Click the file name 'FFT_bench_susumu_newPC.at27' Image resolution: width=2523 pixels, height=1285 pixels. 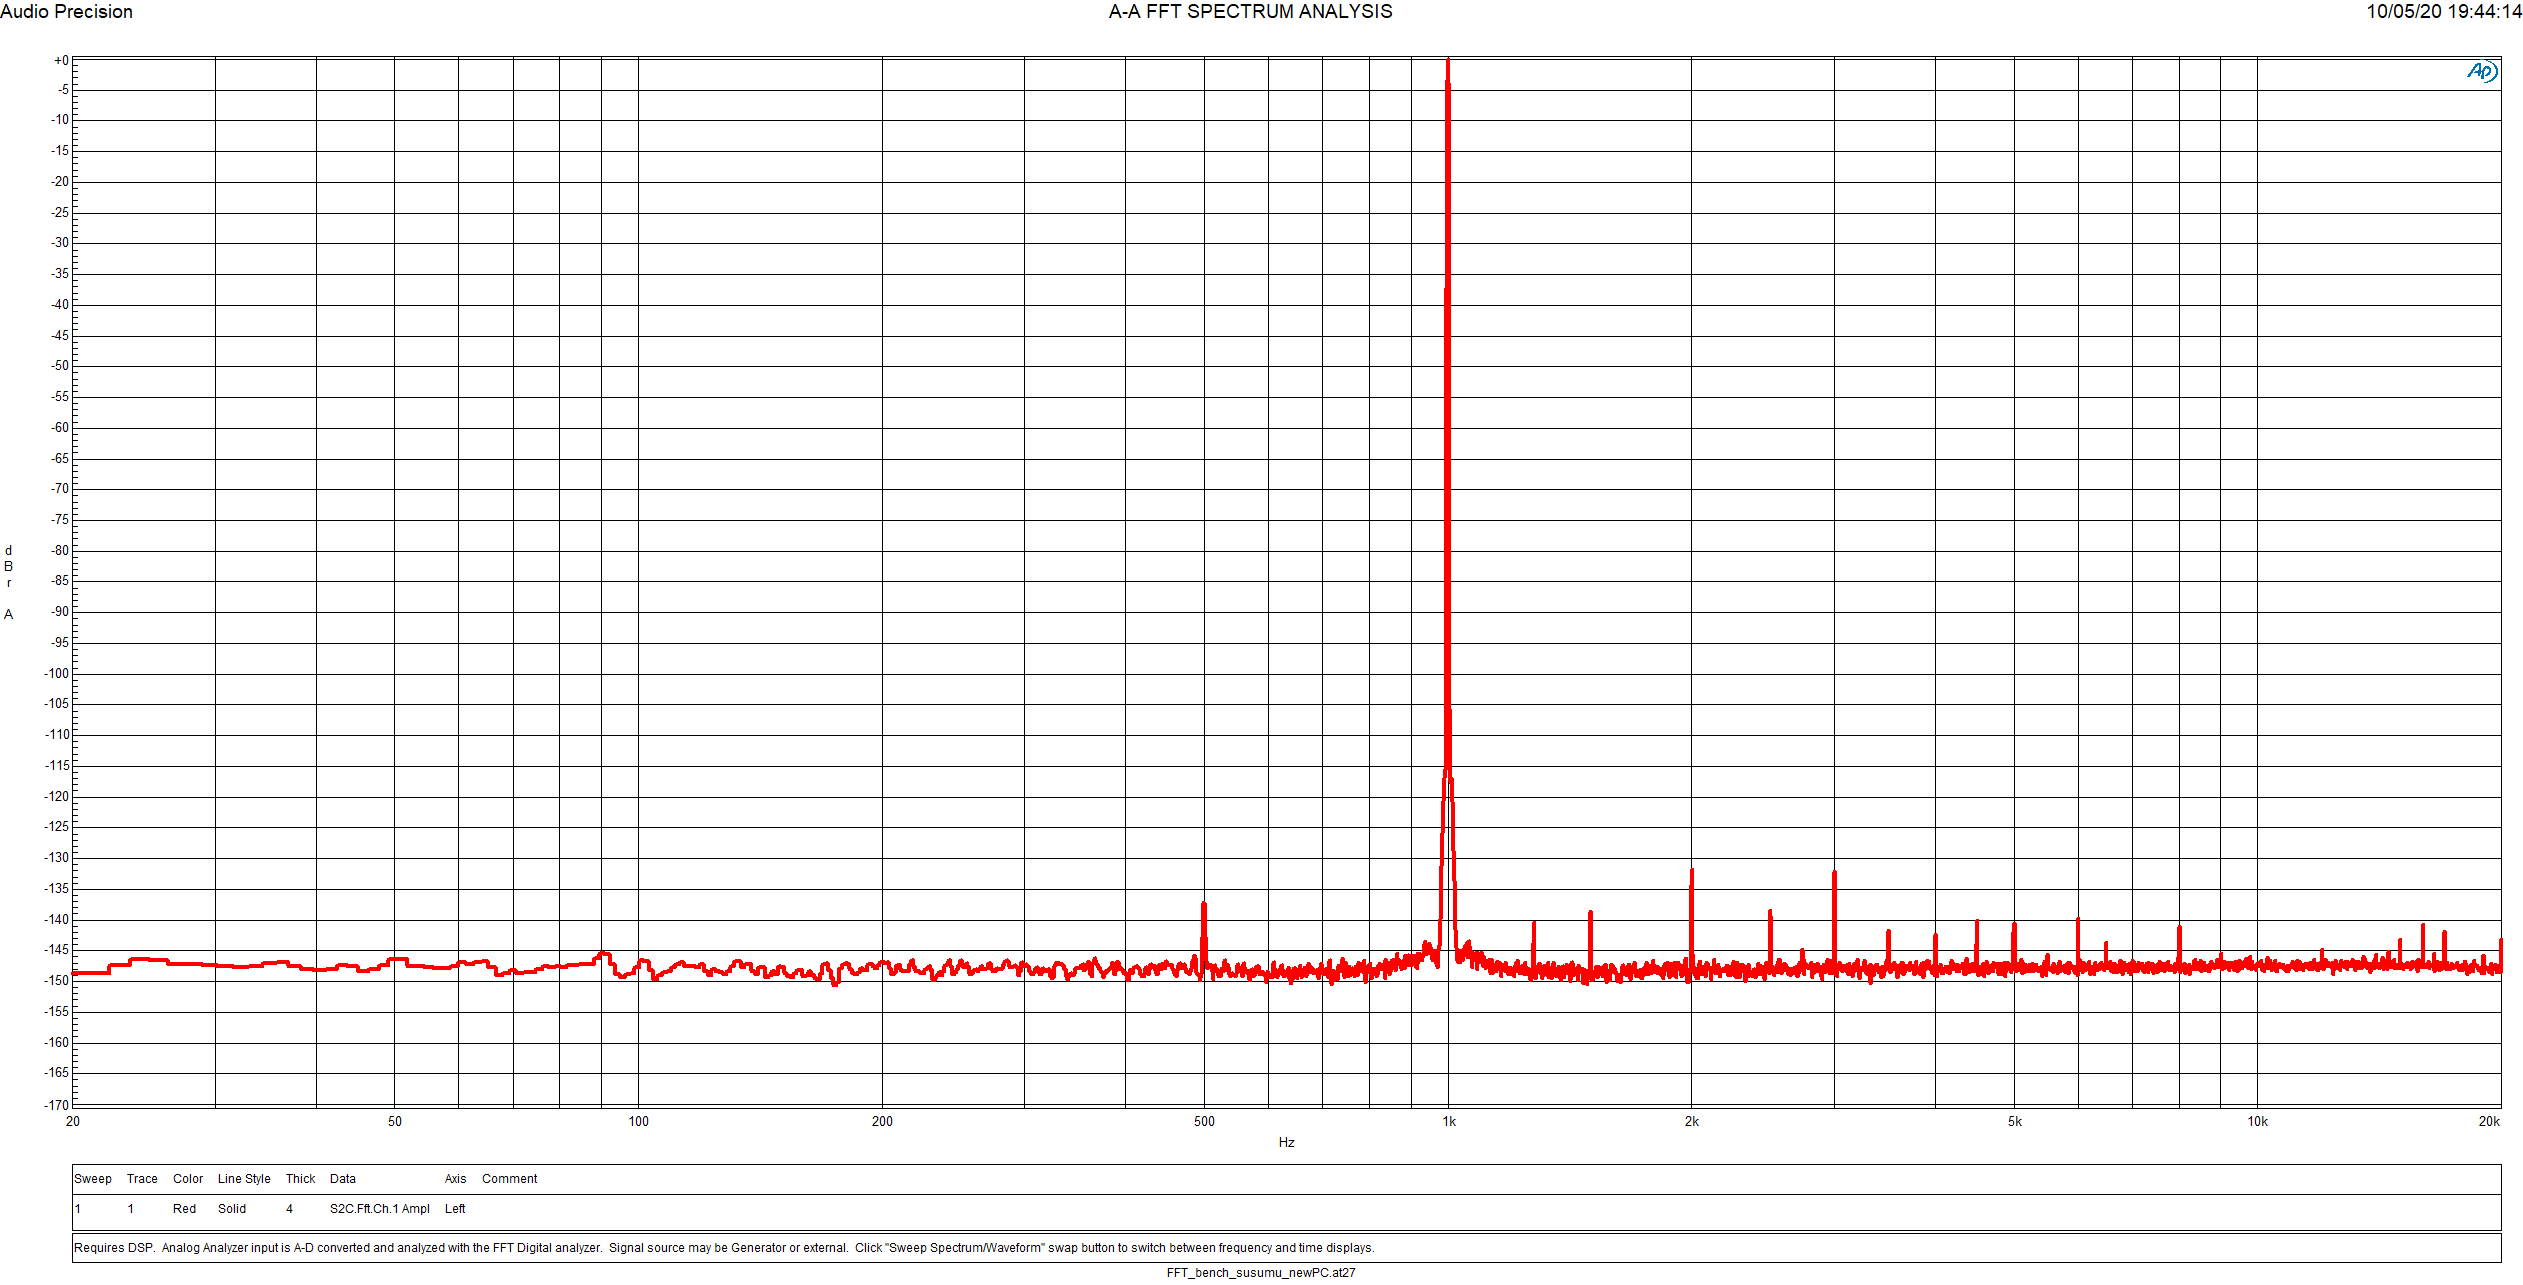pyautogui.click(x=1261, y=1273)
